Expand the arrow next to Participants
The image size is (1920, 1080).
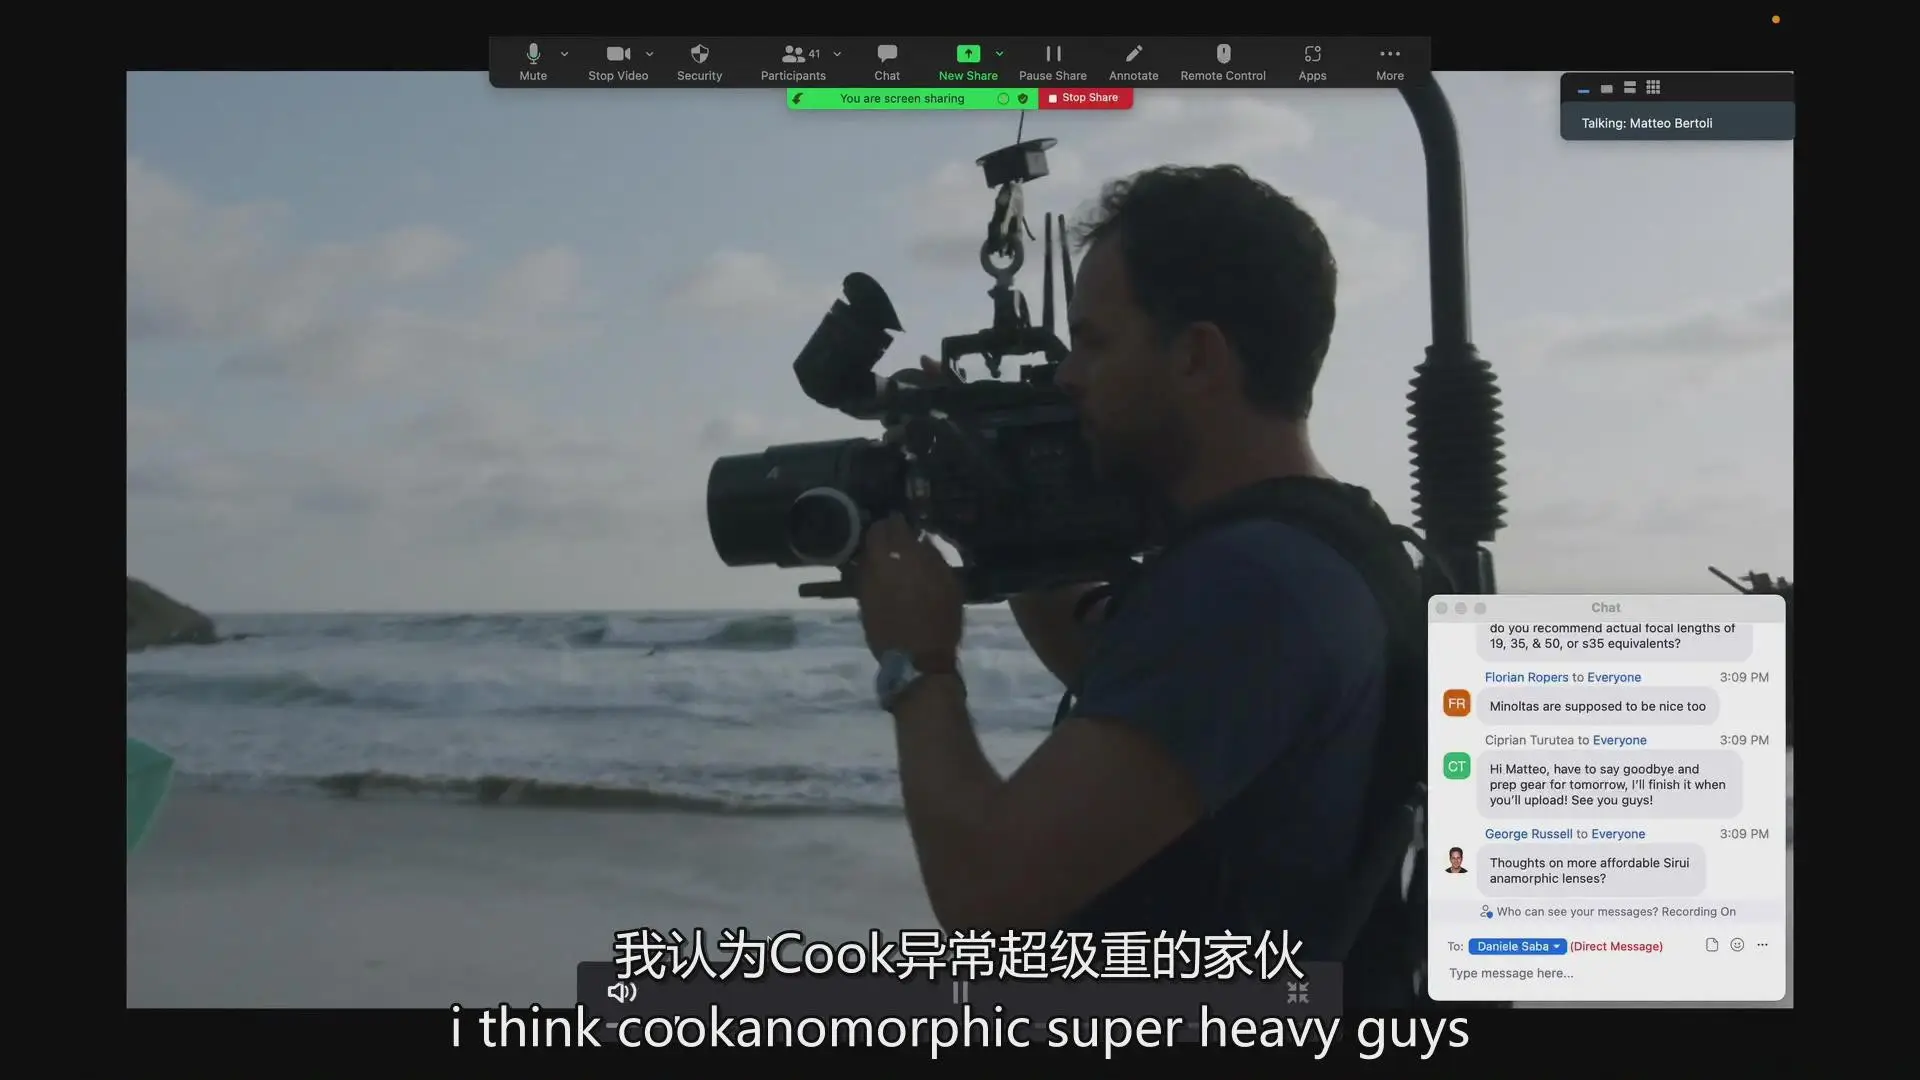[838, 54]
